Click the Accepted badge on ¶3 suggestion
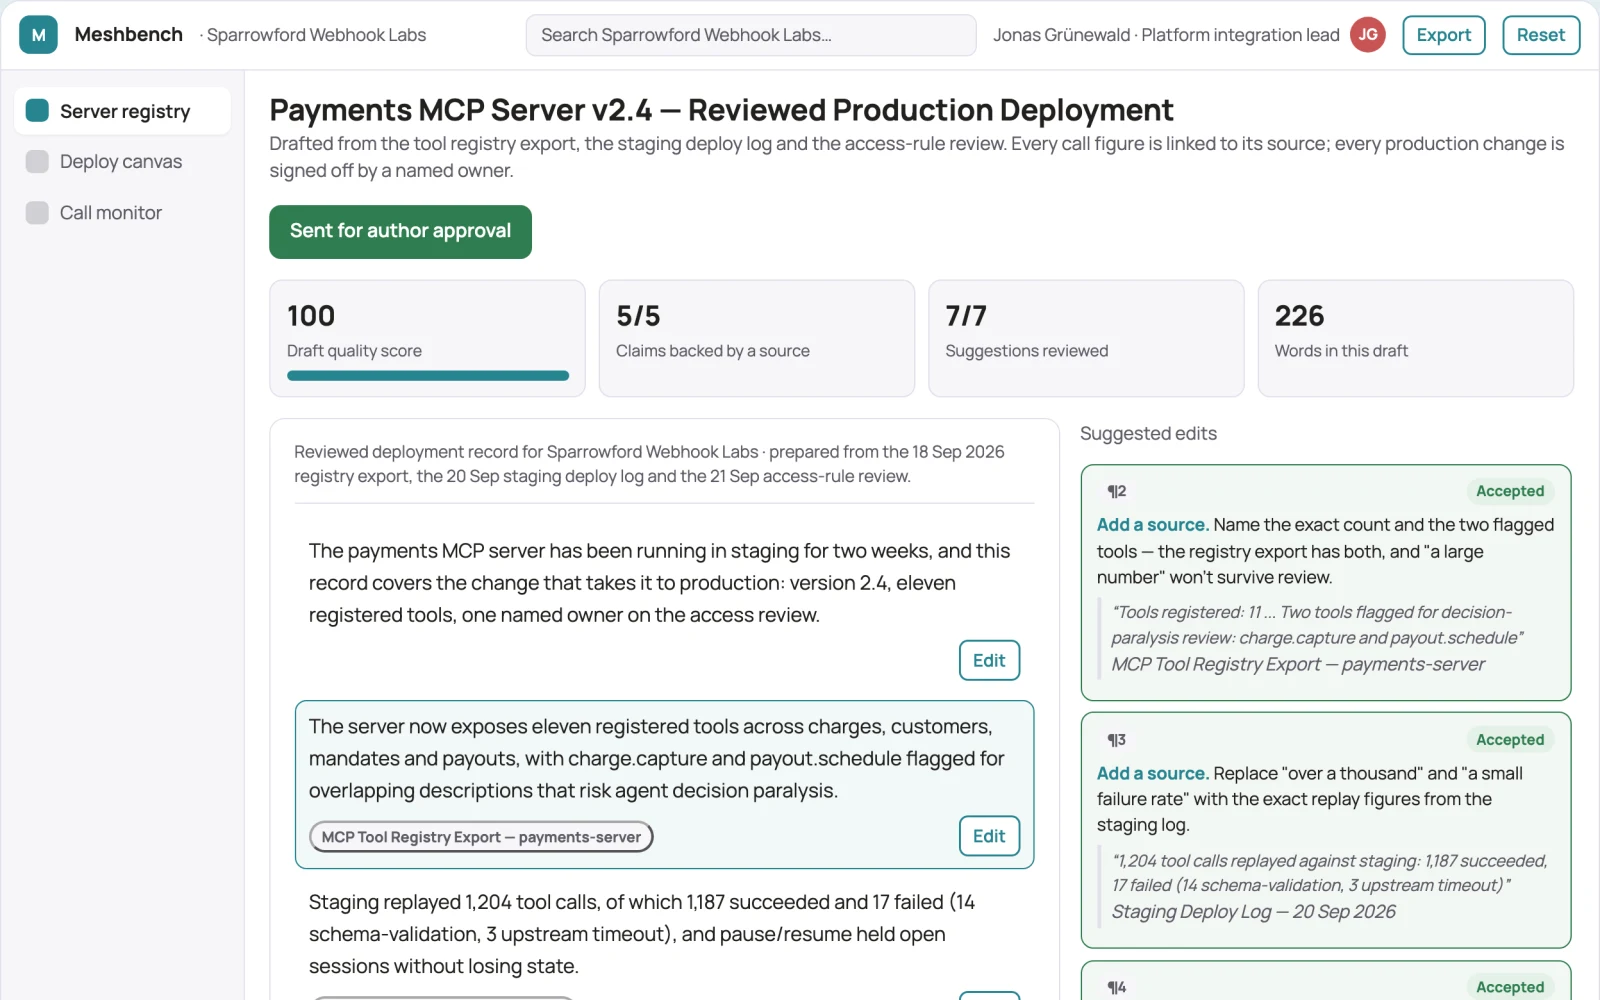The height and width of the screenshot is (1000, 1600). point(1510,740)
